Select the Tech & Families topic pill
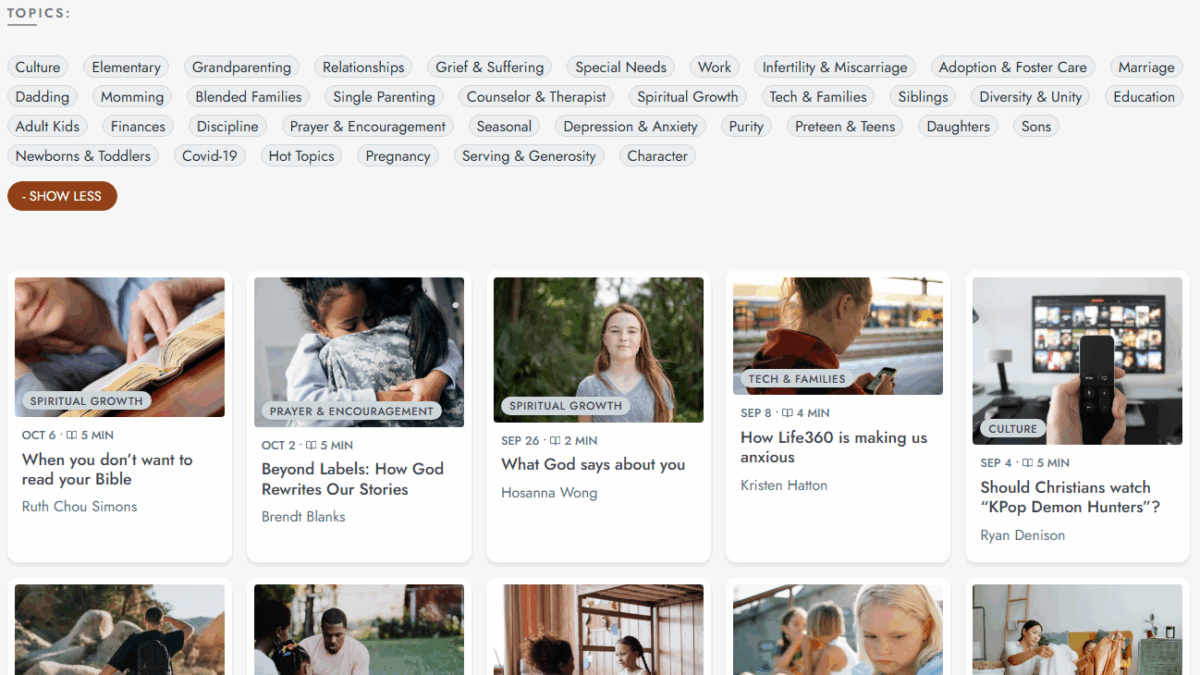Screen dimensions: 1200x675 point(817,96)
